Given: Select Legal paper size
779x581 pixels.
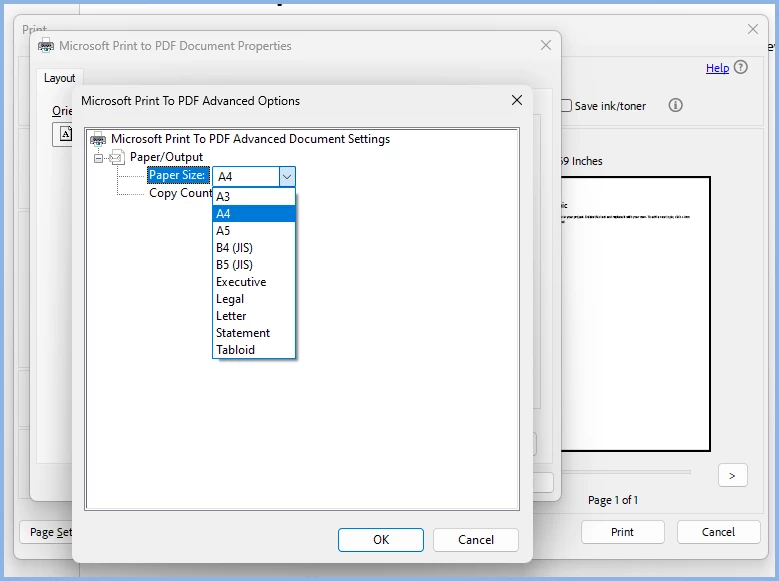Looking at the screenshot, I should 254,299.
